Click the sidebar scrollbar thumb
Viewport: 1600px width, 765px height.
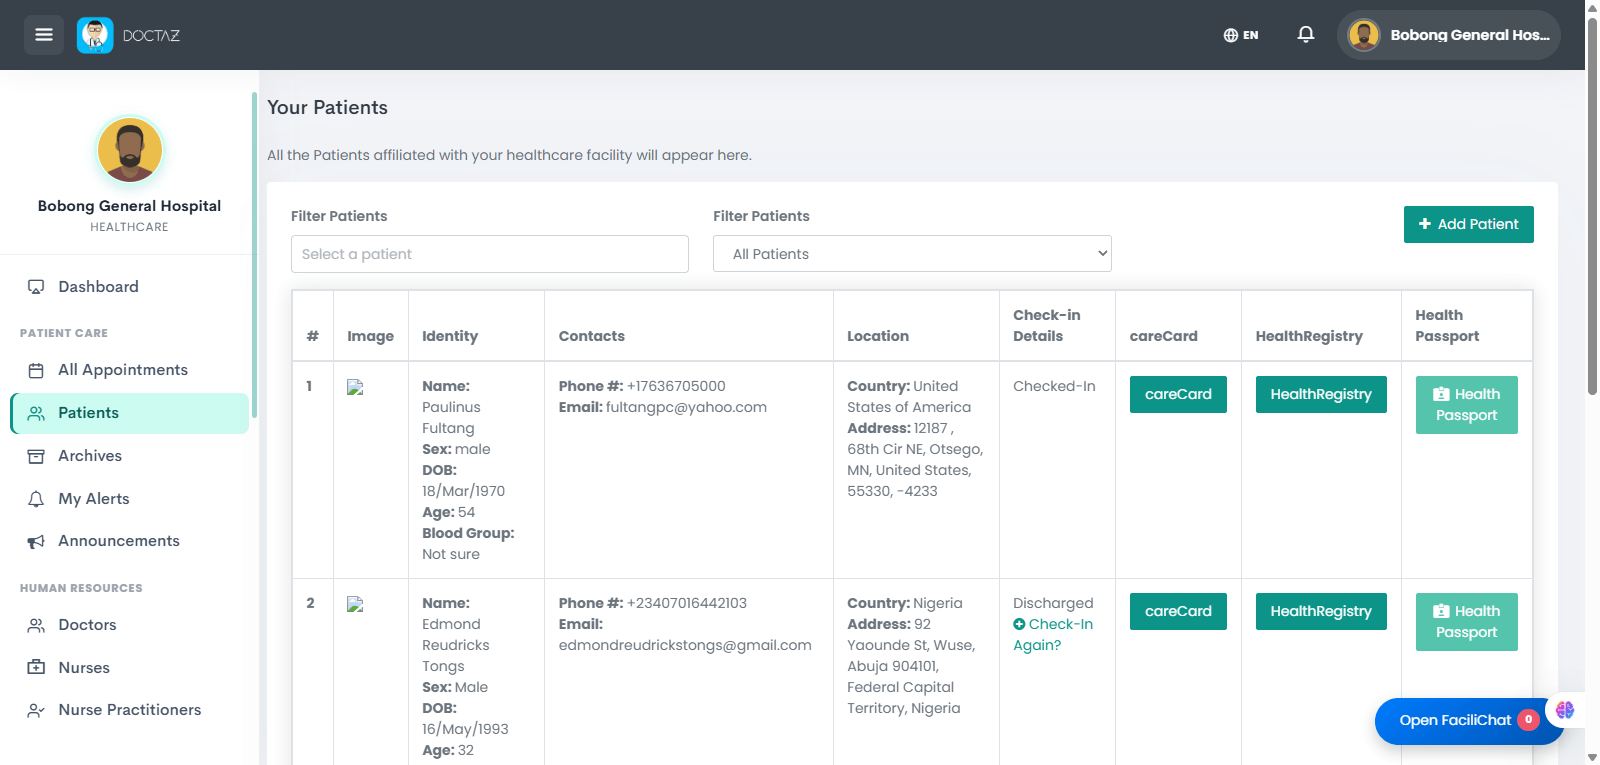[254, 255]
